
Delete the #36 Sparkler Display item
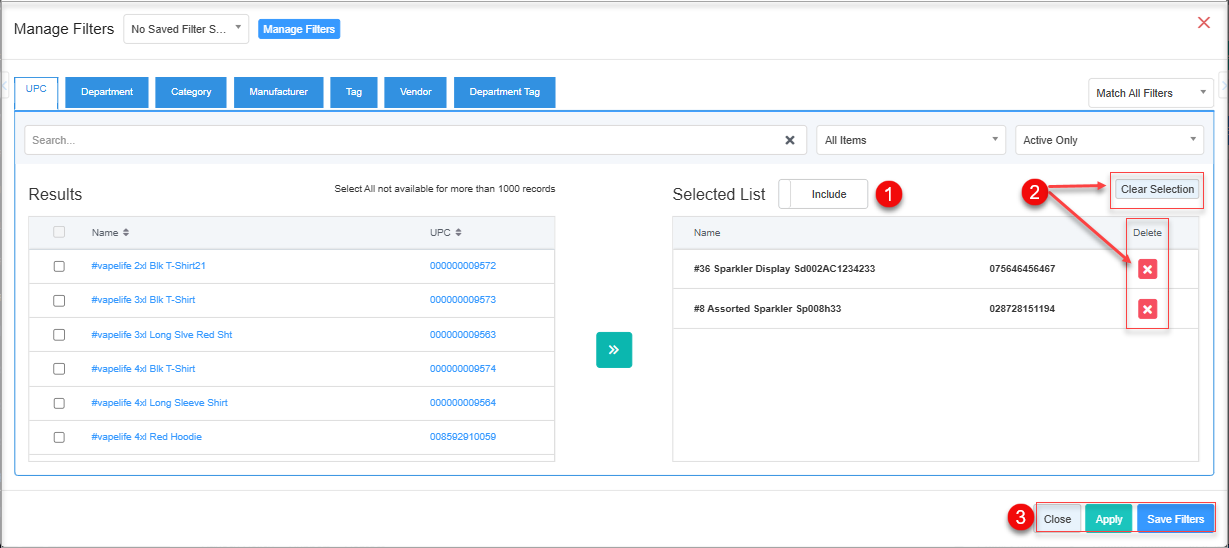(x=1147, y=269)
